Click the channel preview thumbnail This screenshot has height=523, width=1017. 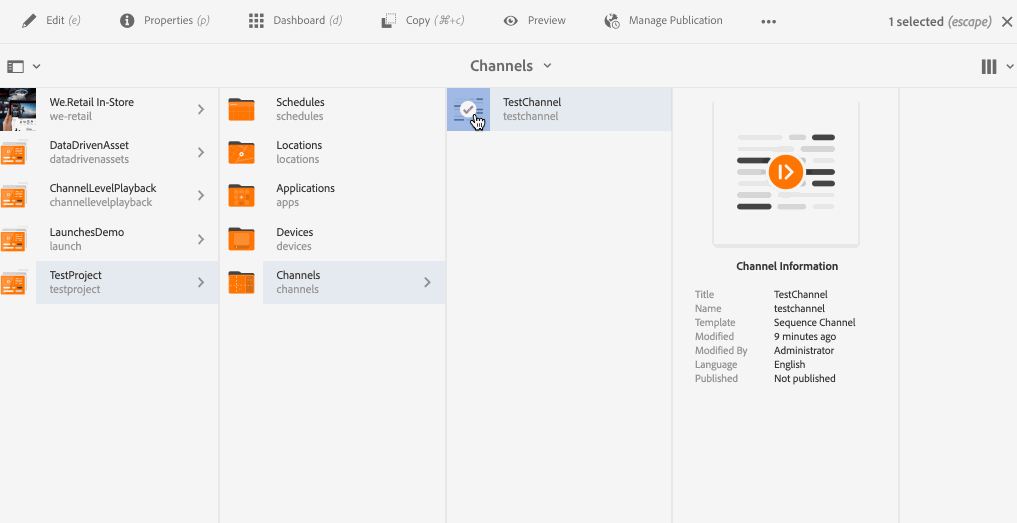(x=785, y=172)
